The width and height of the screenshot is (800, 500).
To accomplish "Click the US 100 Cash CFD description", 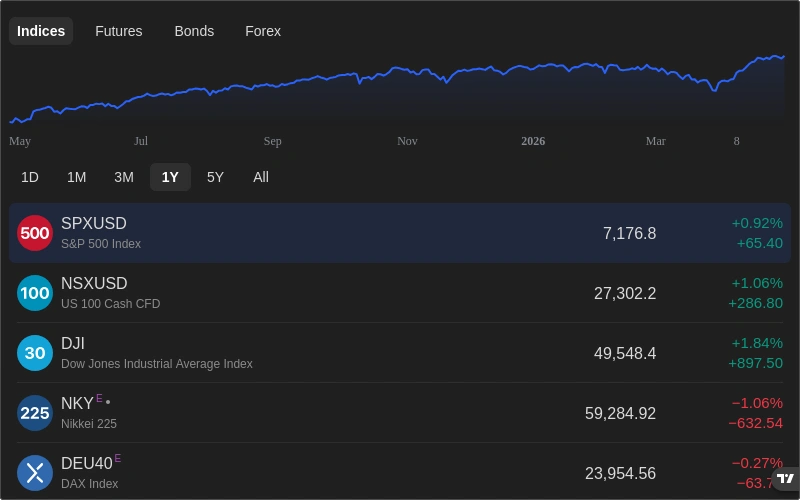I will click(111, 304).
